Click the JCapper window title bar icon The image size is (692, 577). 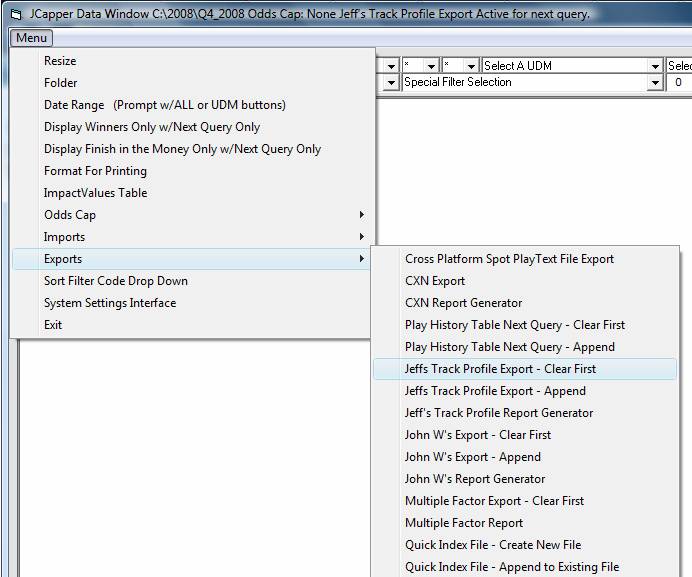(x=15, y=14)
